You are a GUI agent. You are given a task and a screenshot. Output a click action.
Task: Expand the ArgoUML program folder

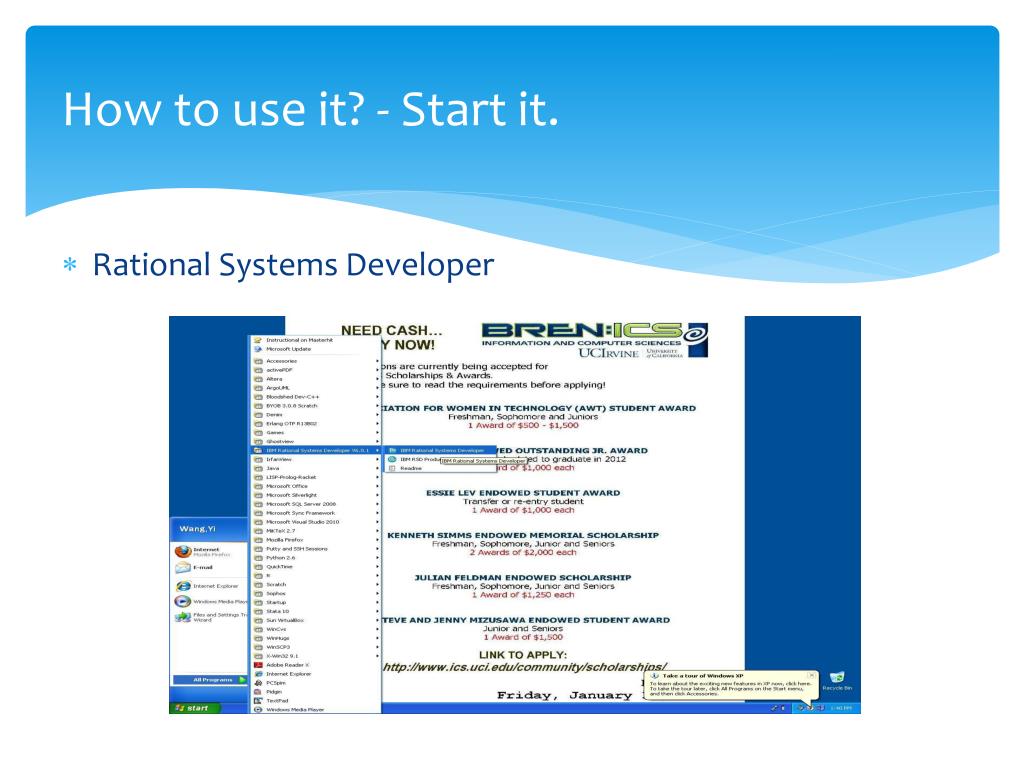[x=315, y=388]
